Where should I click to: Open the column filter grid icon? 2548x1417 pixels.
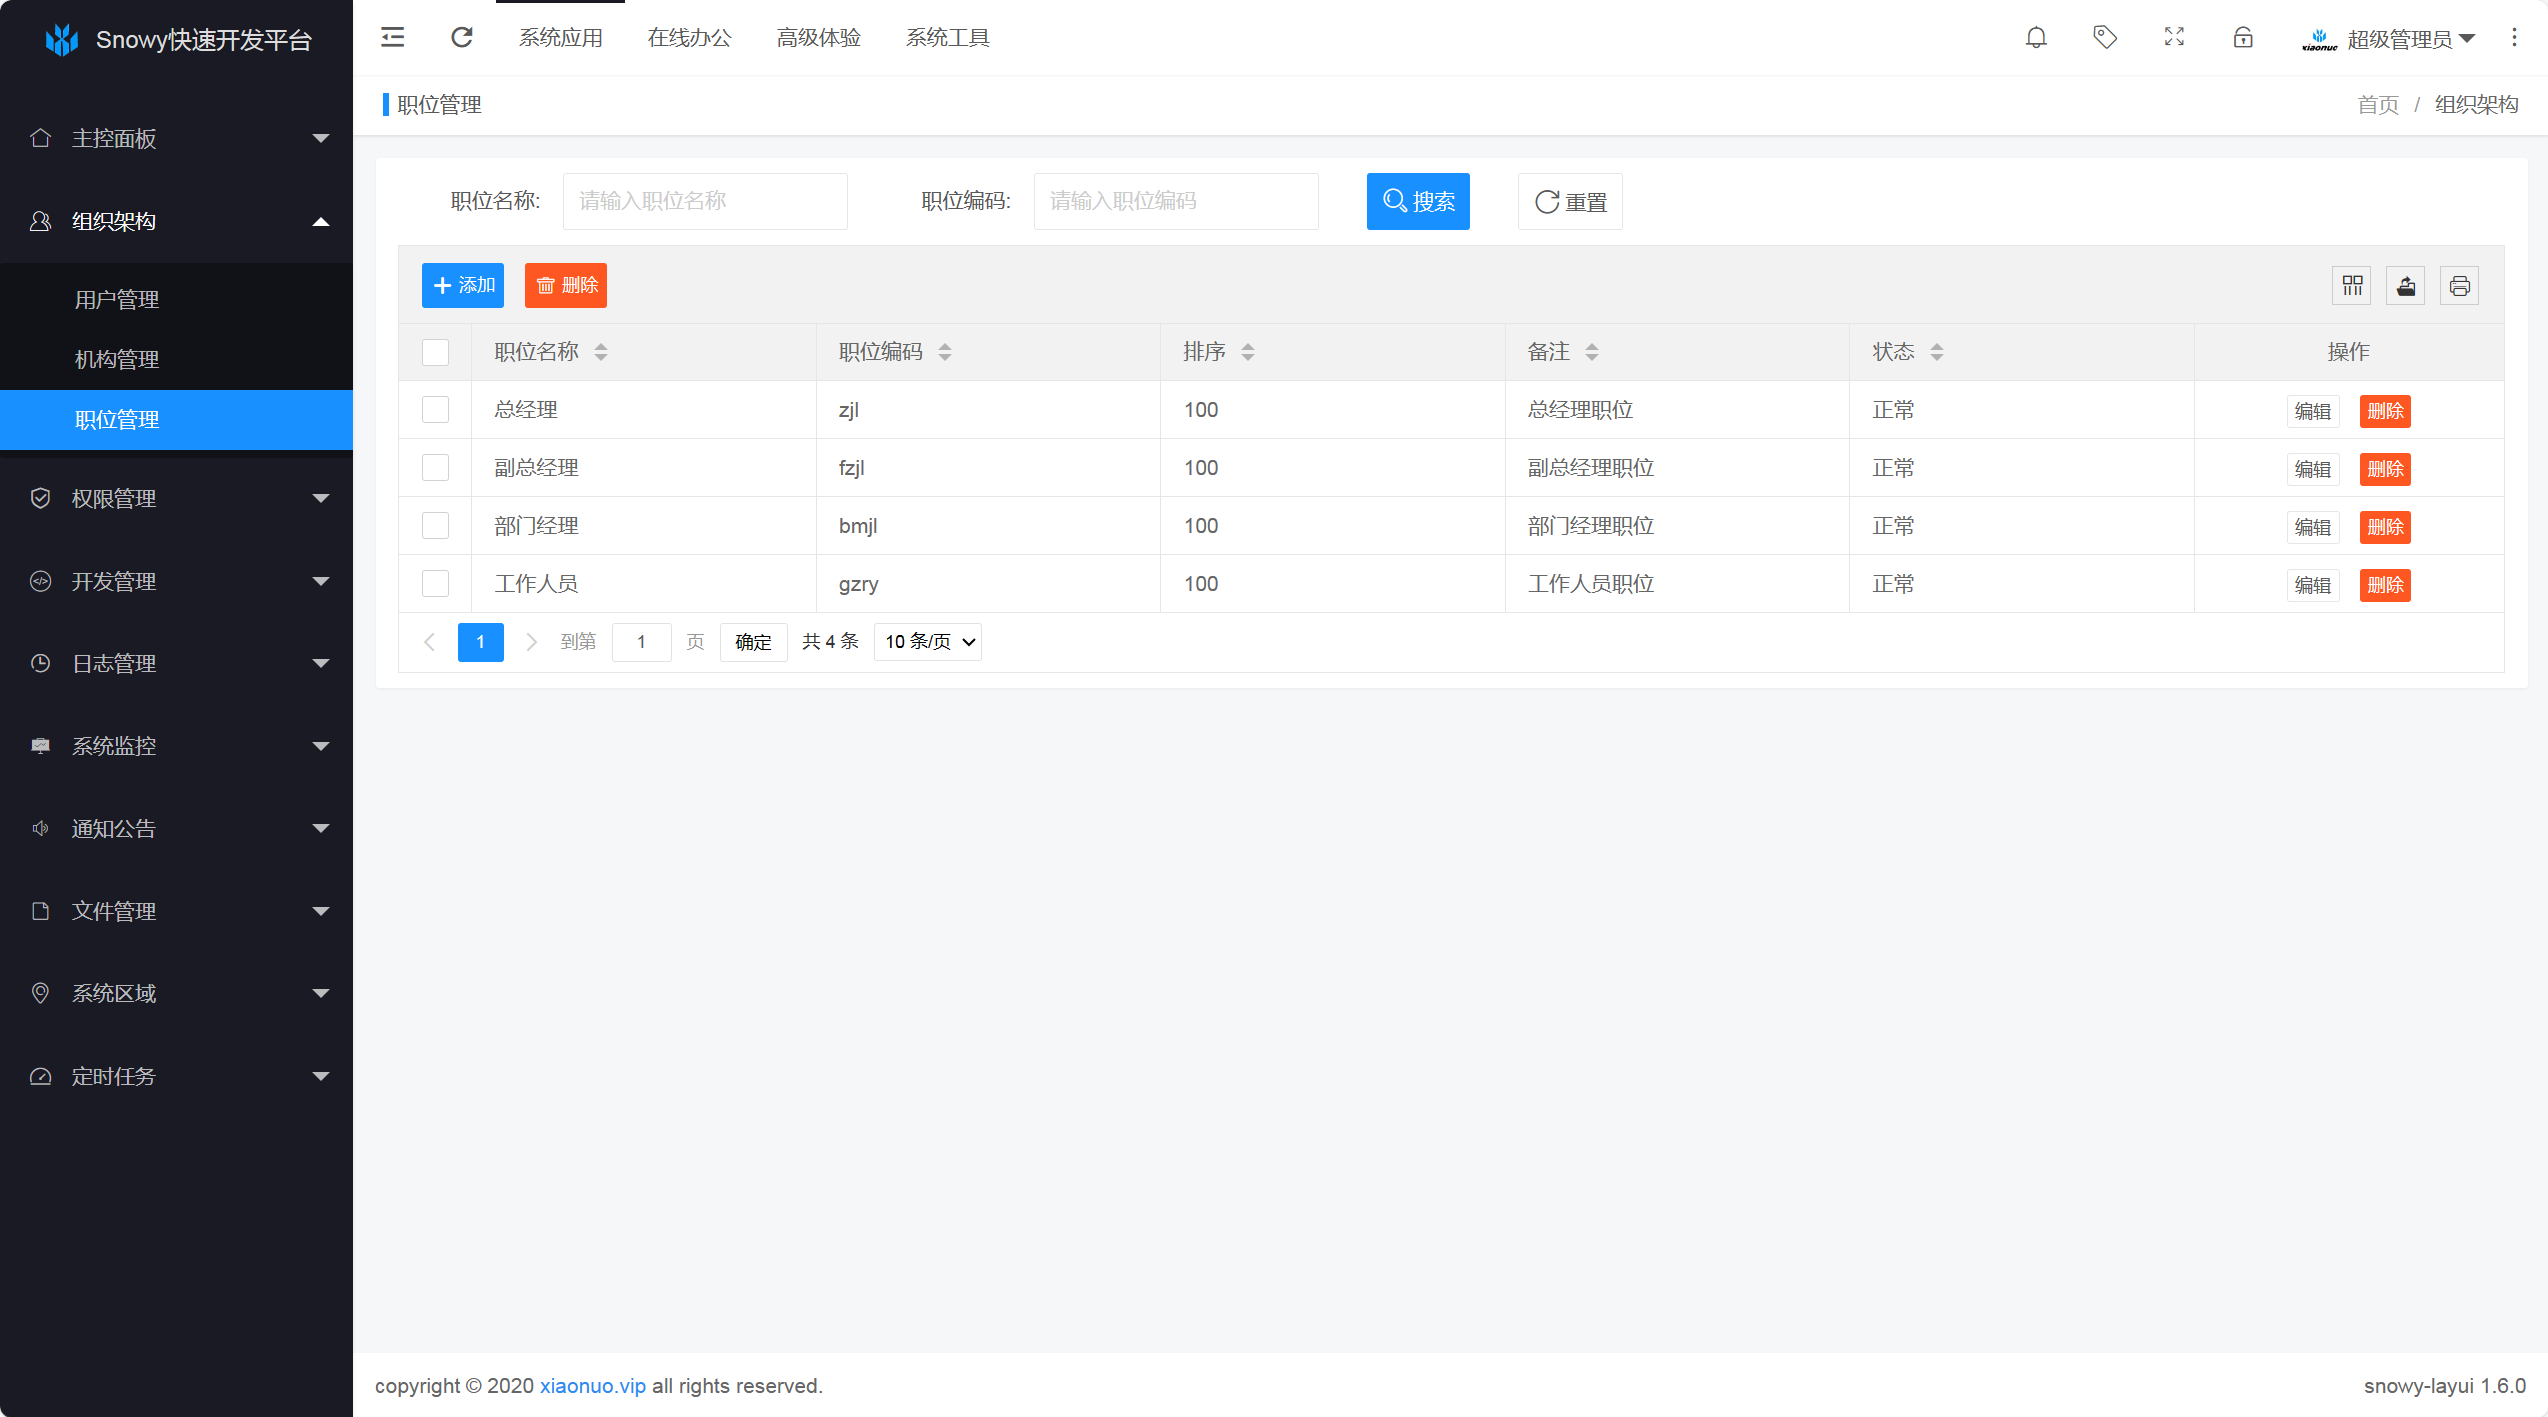tap(2352, 286)
